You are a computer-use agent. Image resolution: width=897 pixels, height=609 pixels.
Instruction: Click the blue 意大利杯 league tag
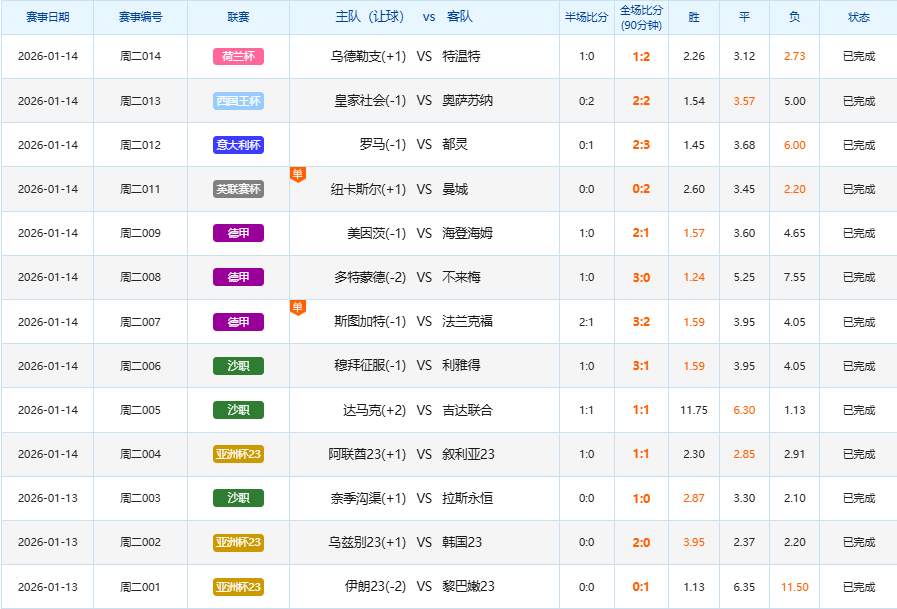point(239,145)
